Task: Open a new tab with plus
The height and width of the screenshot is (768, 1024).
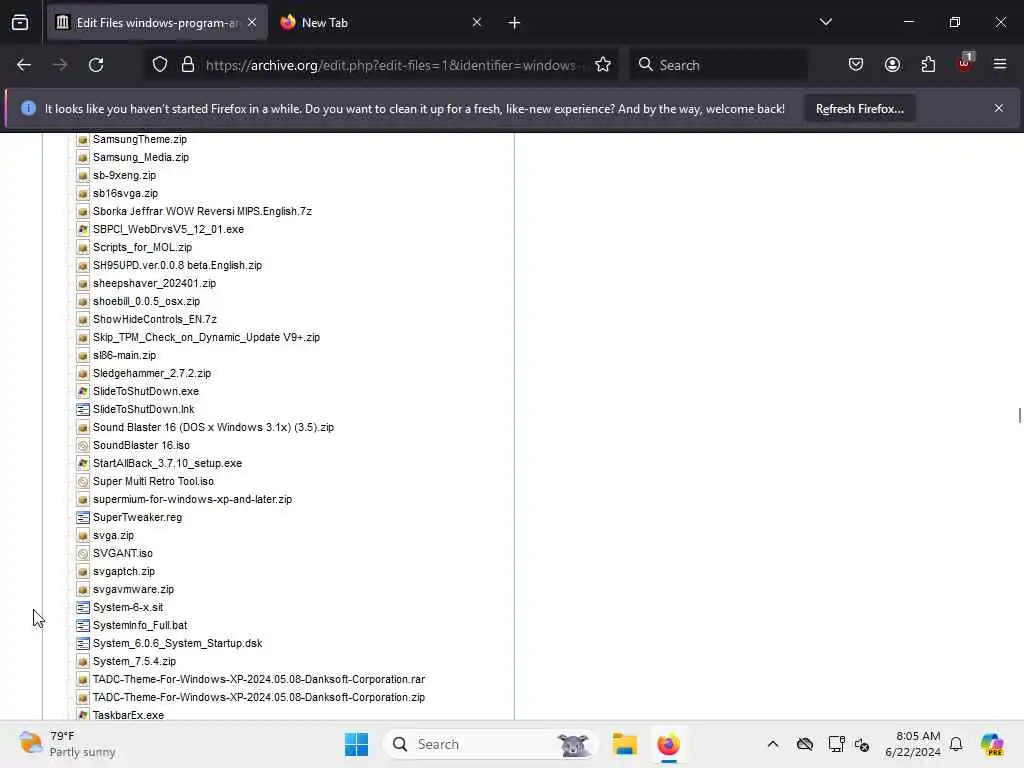Action: 514,23
